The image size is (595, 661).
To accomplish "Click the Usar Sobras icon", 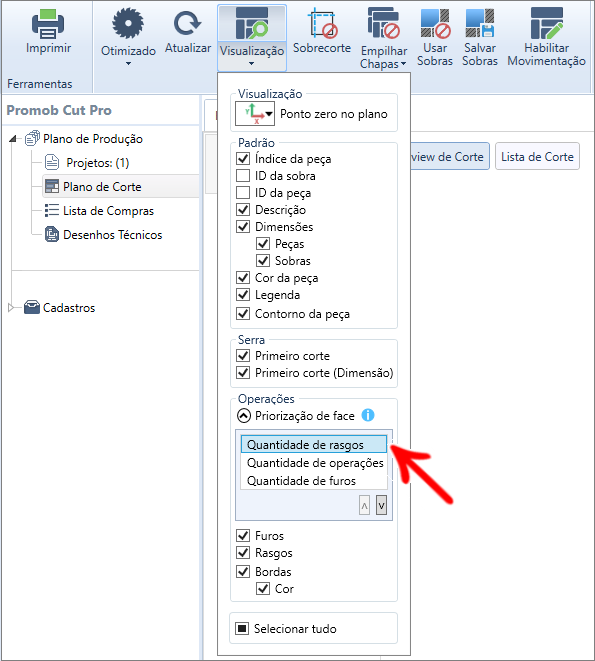I will tap(435, 24).
